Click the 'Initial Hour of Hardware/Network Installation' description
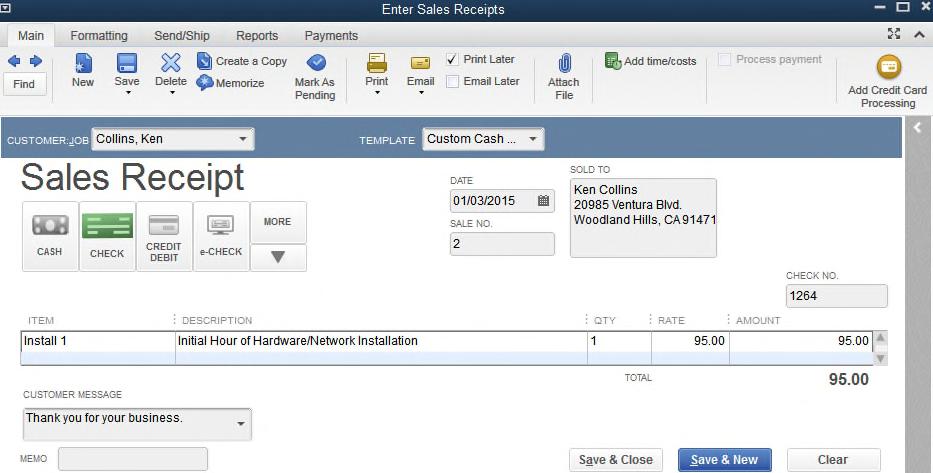 click(381, 341)
